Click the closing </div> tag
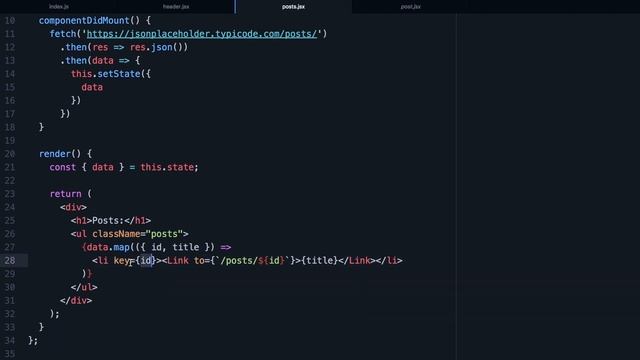 point(76,301)
